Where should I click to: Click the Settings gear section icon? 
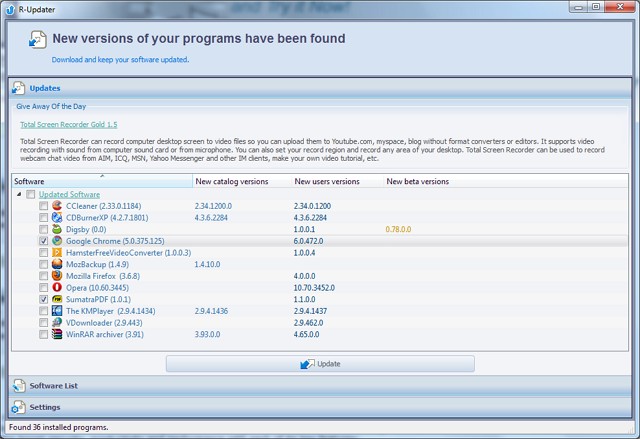pos(18,407)
